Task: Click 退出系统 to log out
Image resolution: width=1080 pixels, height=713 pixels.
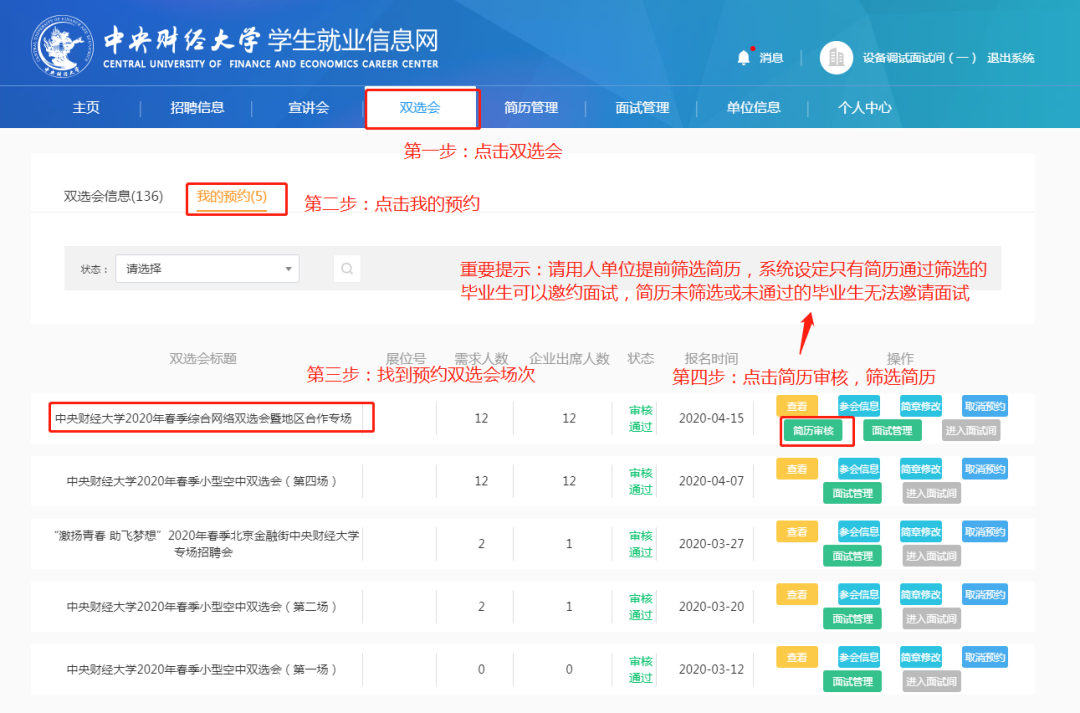Action: (1010, 58)
